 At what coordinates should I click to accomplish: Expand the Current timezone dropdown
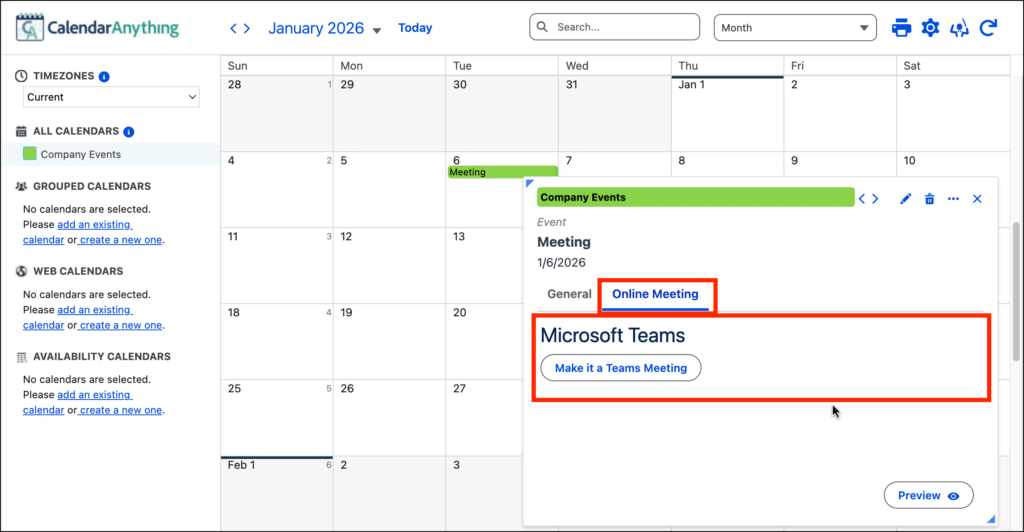point(111,97)
